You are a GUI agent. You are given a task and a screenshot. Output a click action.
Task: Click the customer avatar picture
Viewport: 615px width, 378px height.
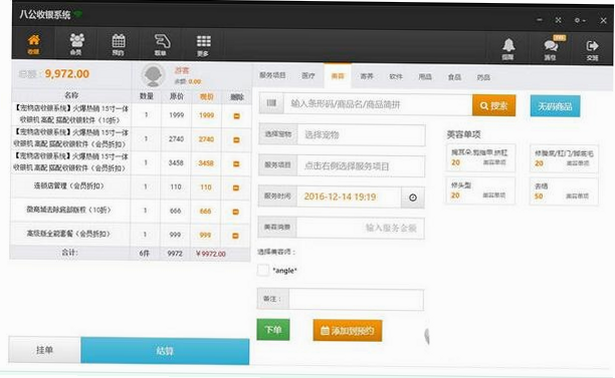pyautogui.click(x=153, y=75)
